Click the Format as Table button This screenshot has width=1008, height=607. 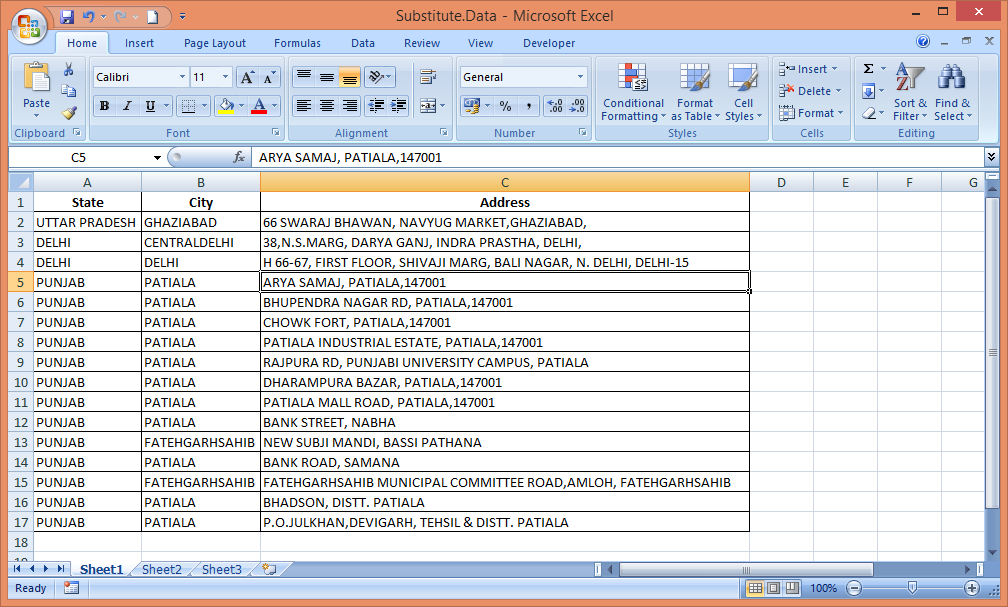[x=695, y=91]
